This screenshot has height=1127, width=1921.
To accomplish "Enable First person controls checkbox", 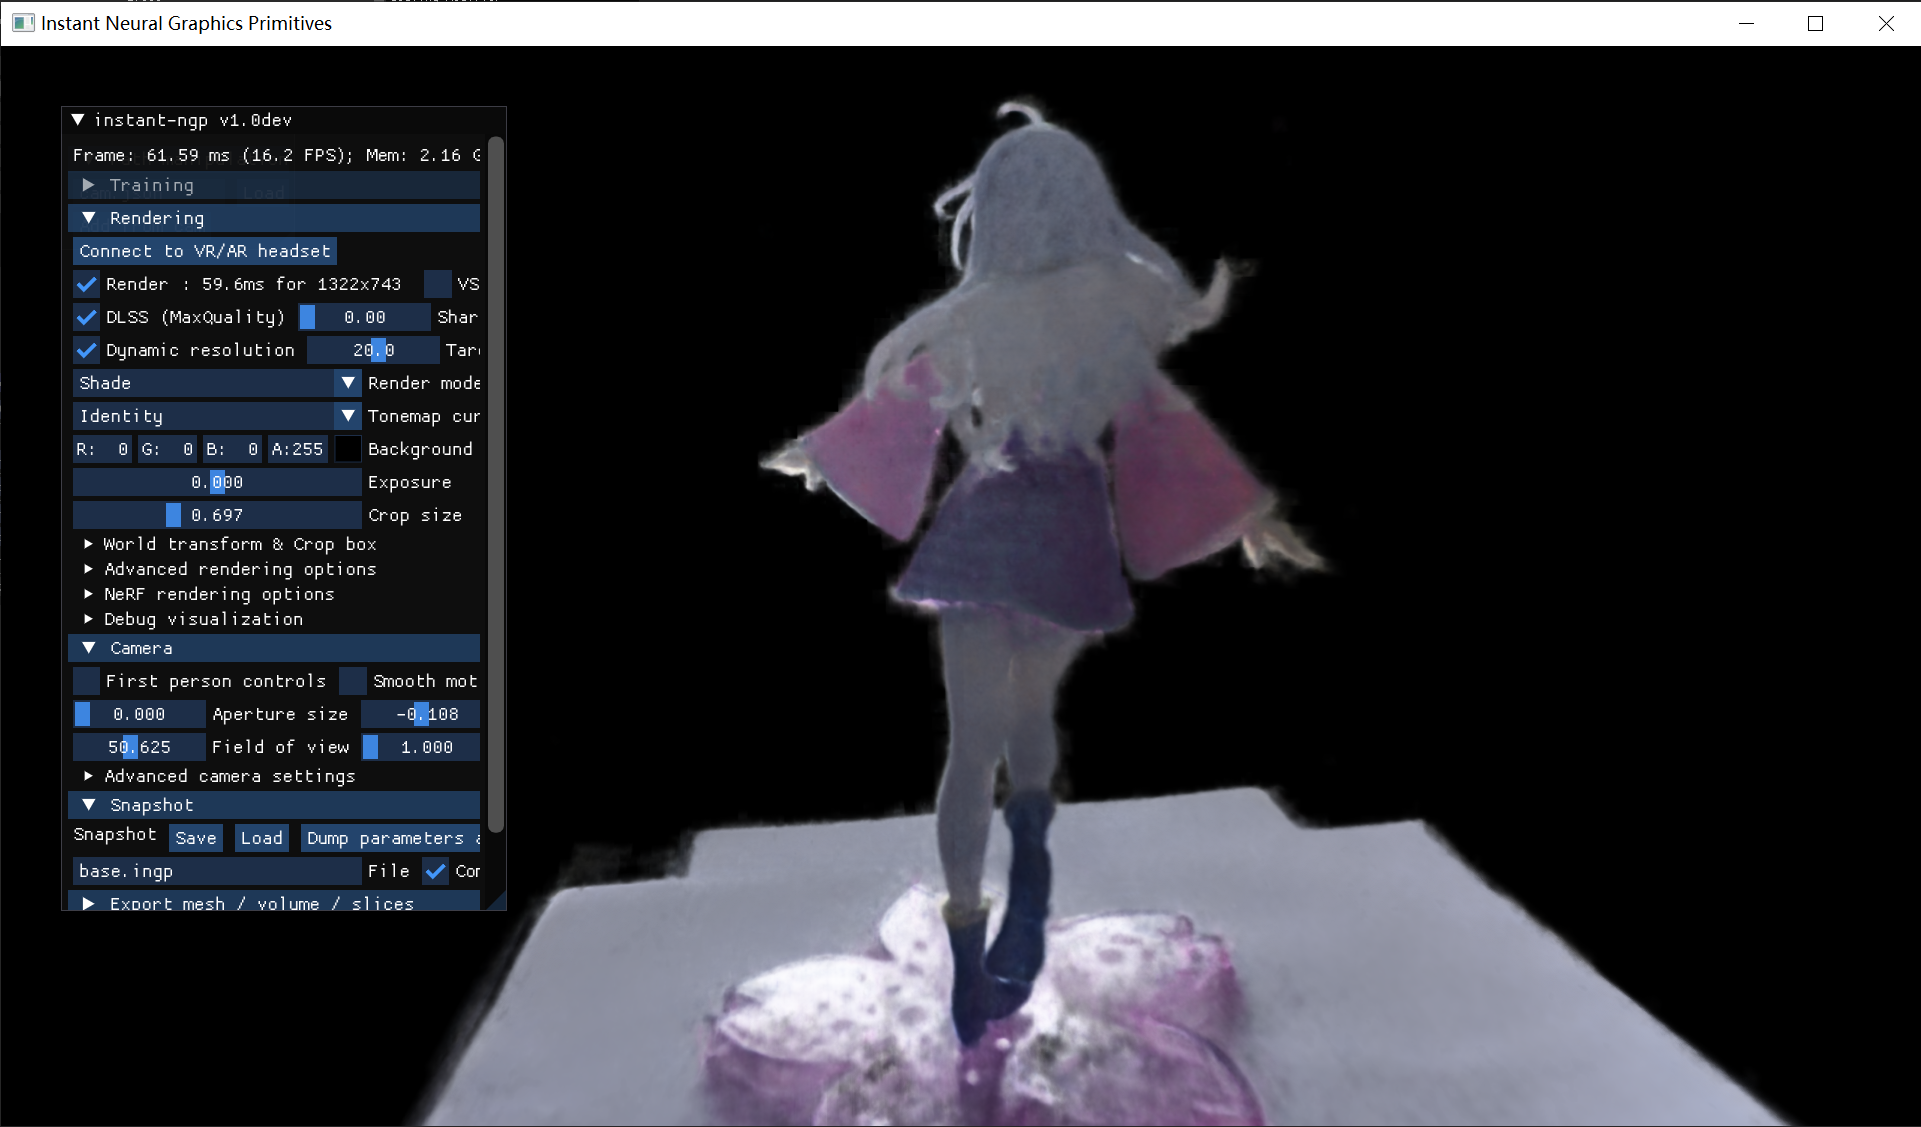I will click(87, 681).
